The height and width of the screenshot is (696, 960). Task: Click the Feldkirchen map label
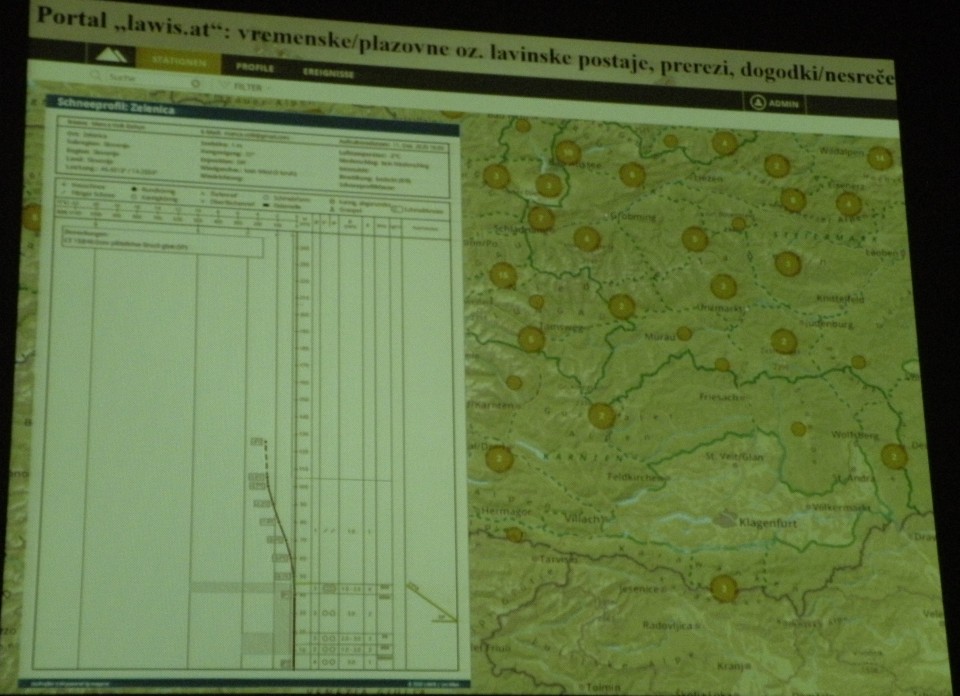tap(634, 476)
